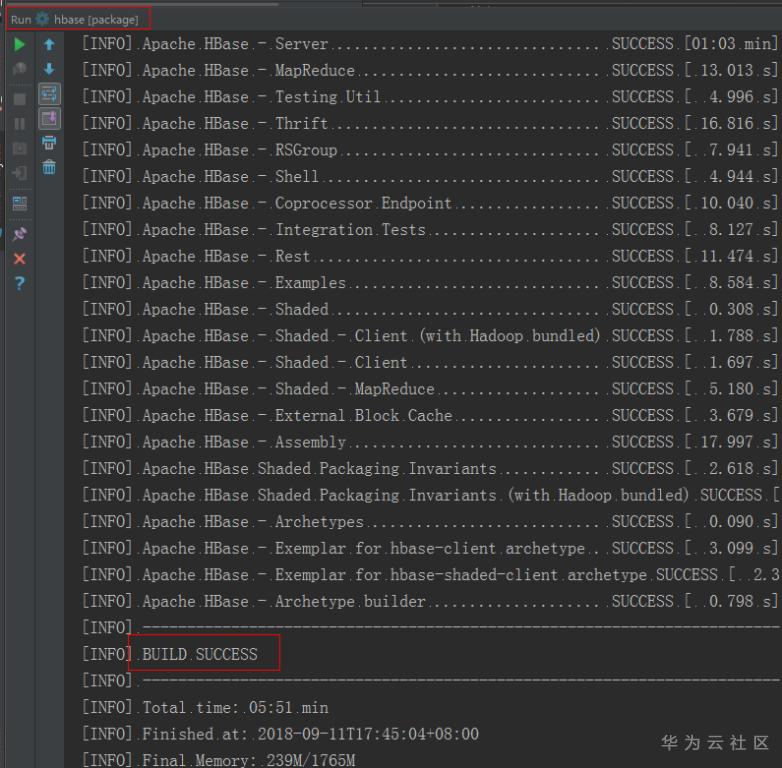Pin the Run tab with pushpin icon
Viewport: 782px width, 768px height.
tap(19, 233)
